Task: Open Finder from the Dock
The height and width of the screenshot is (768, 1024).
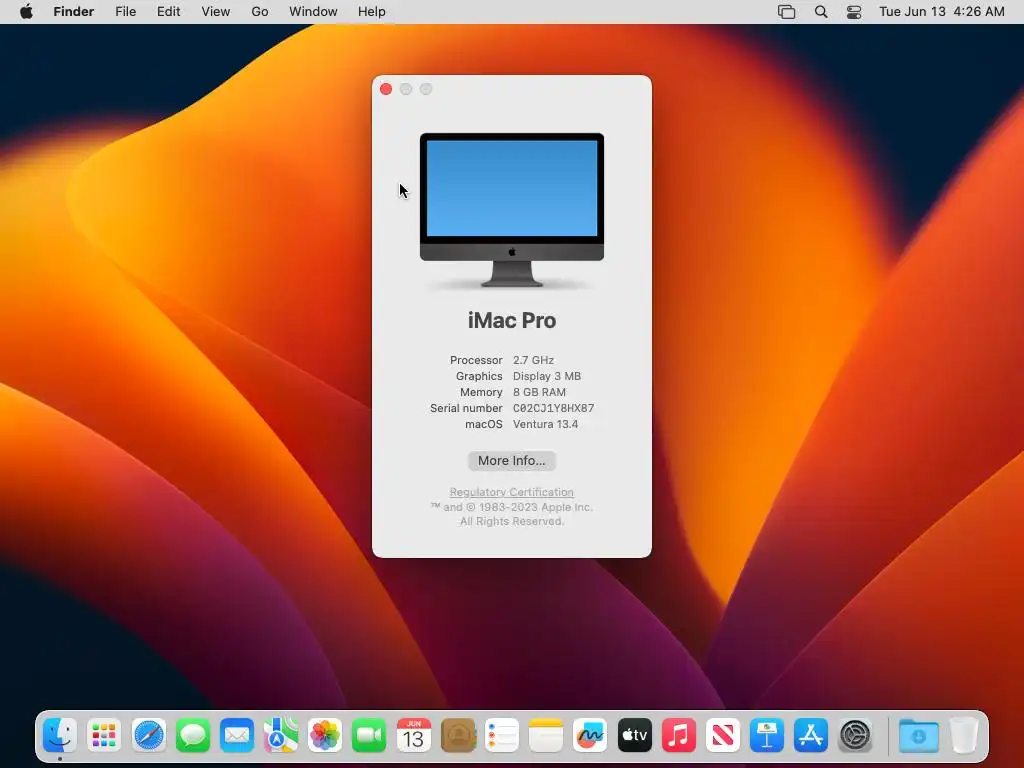Action: (x=60, y=735)
